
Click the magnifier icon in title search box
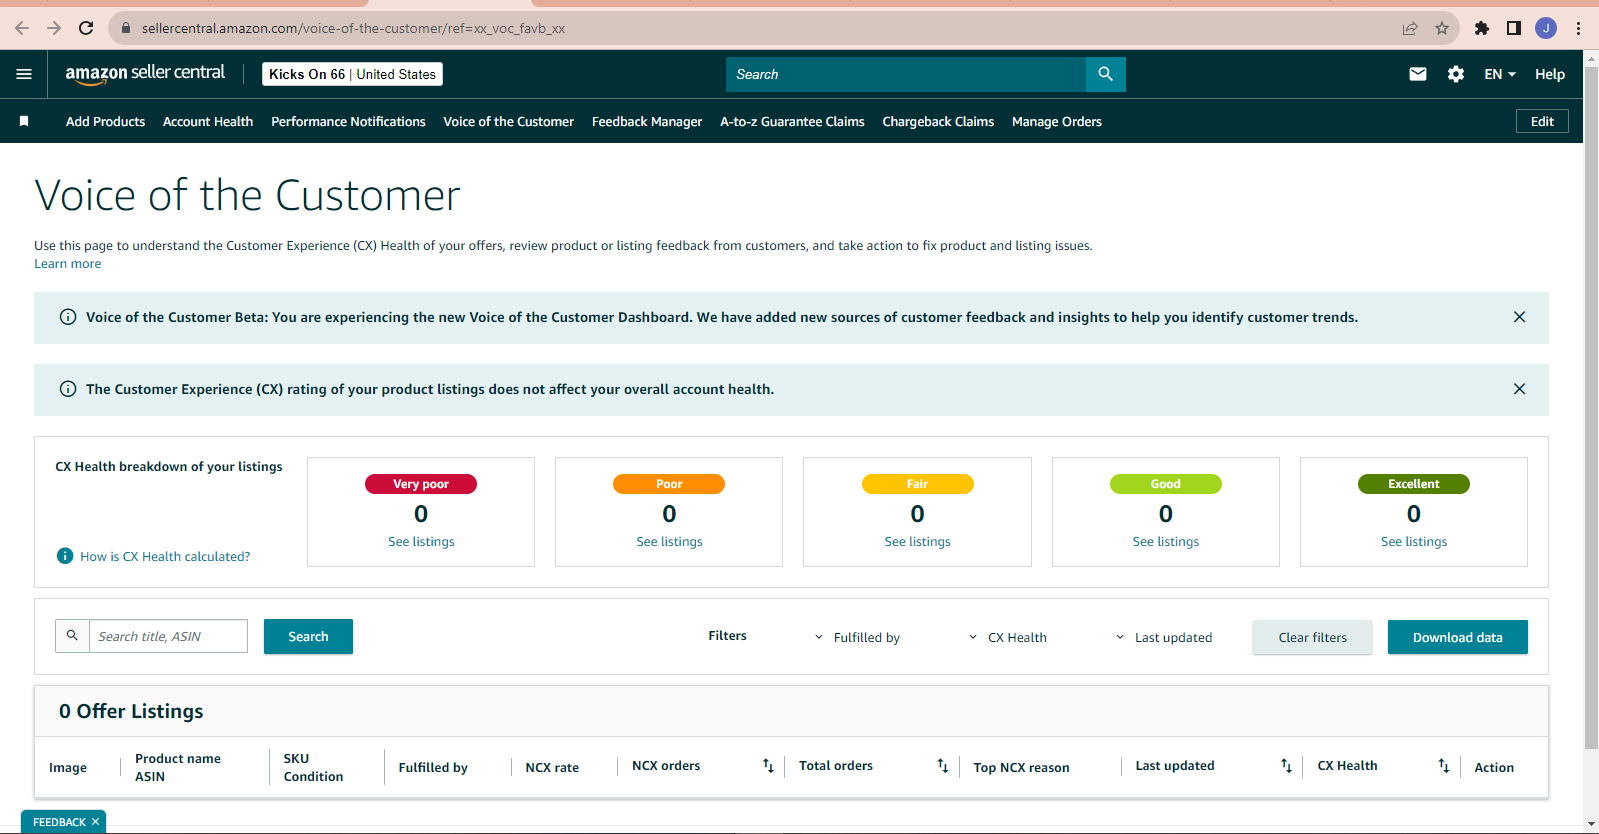click(x=72, y=636)
